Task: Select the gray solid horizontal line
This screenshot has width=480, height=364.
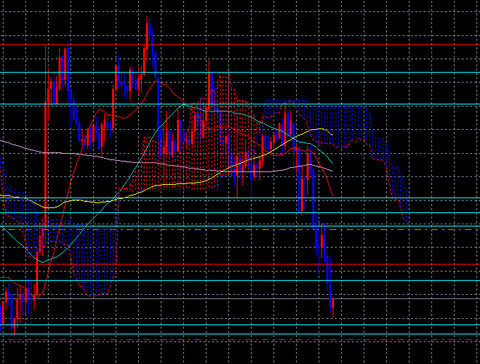Action: tap(240, 299)
